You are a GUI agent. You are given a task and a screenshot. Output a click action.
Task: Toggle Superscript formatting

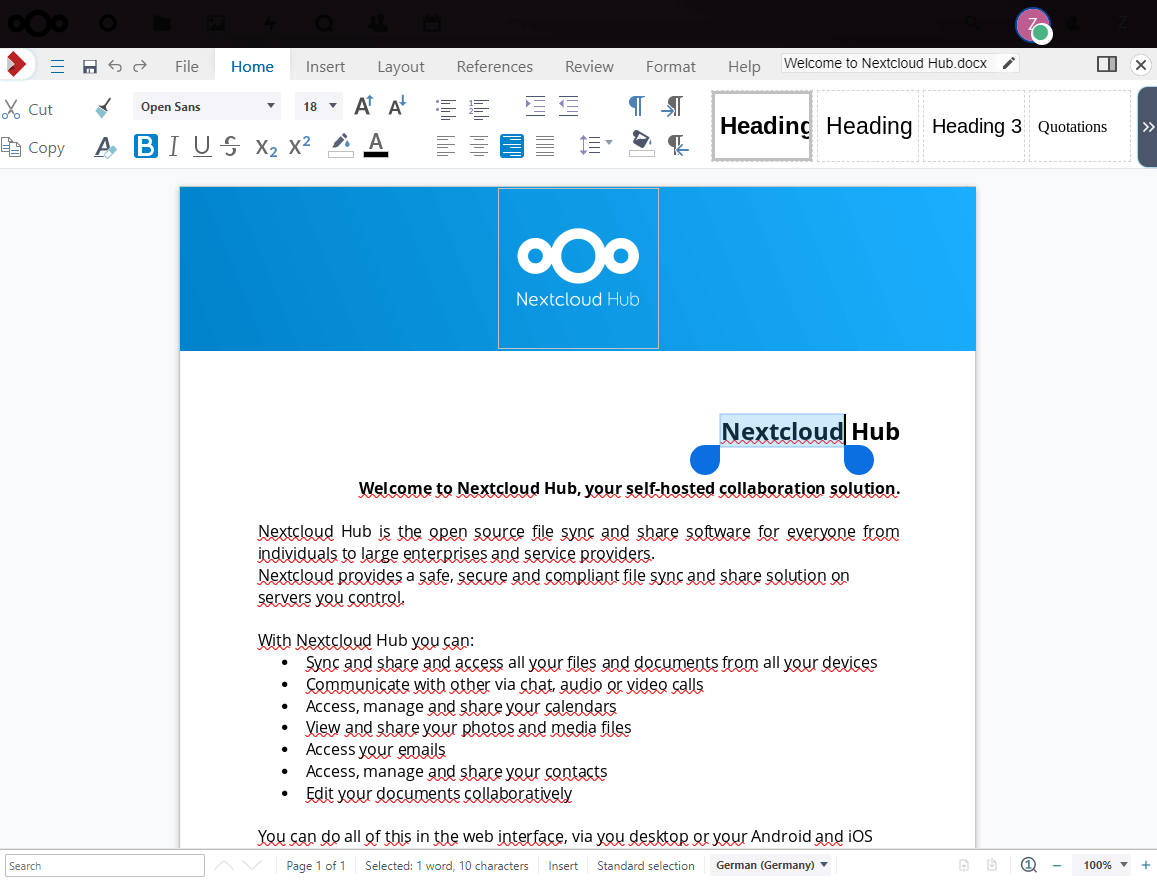pos(299,145)
